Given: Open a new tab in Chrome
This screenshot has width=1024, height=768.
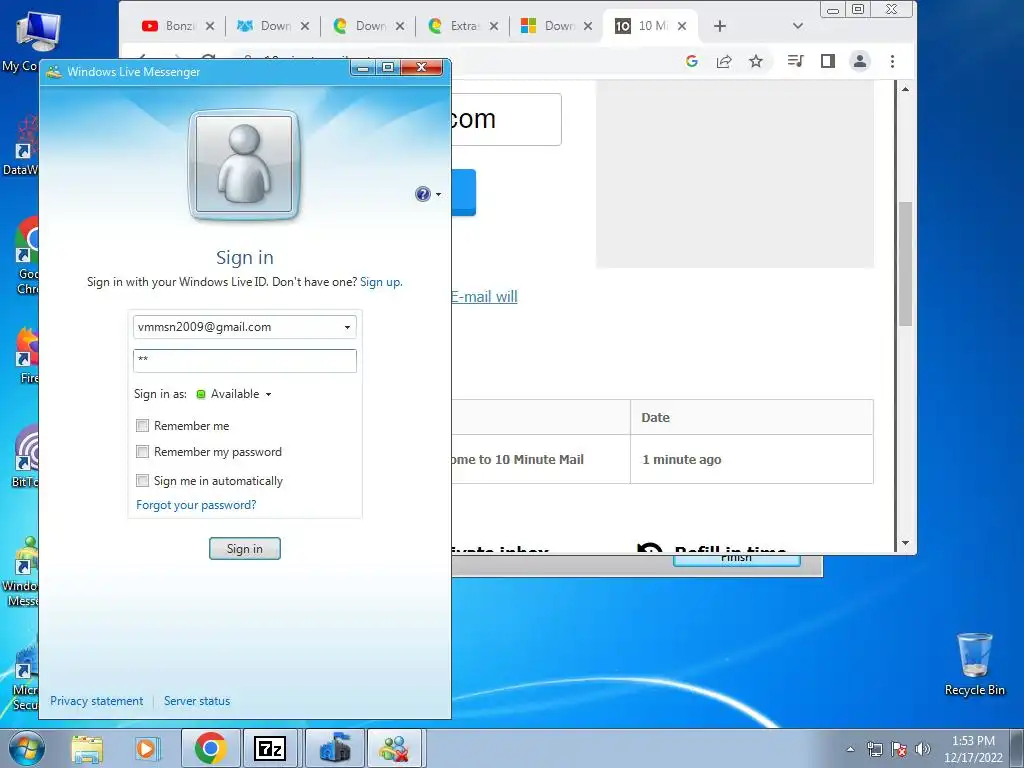Looking at the screenshot, I should click(x=720, y=26).
